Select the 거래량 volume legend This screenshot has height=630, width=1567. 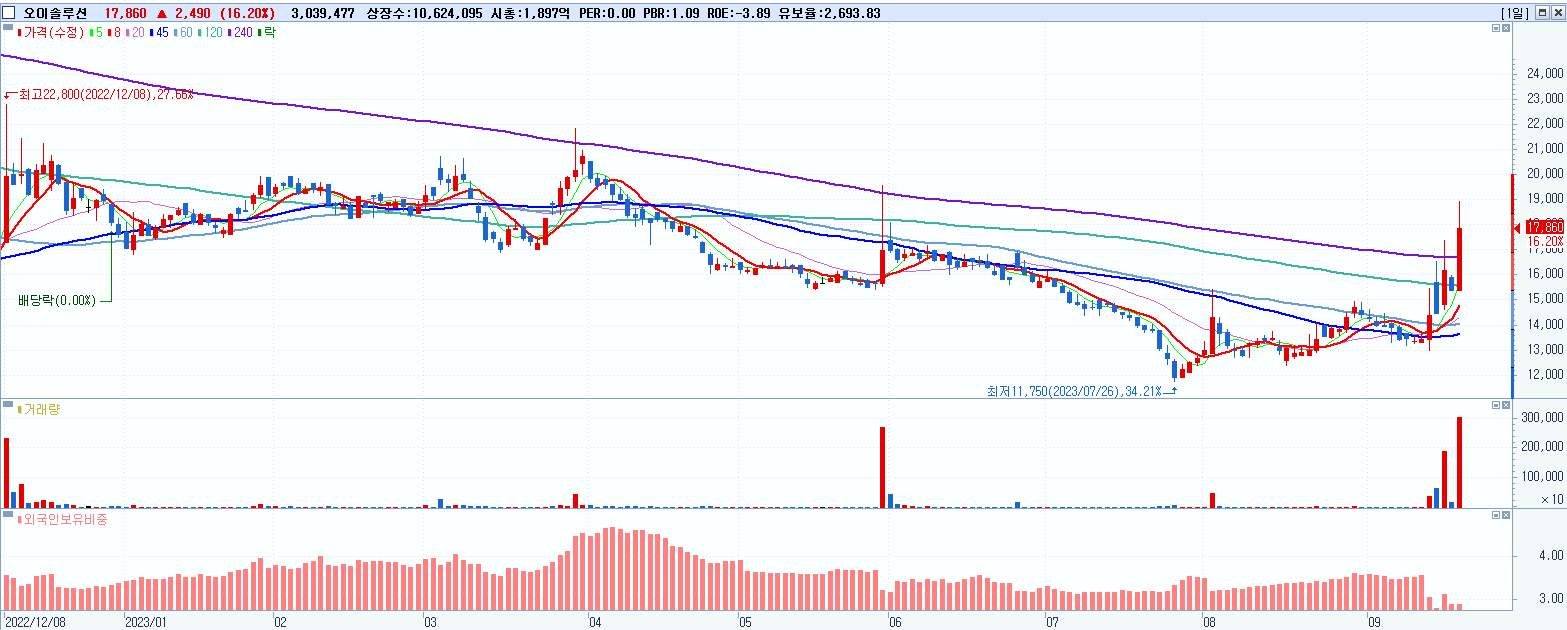coord(41,408)
